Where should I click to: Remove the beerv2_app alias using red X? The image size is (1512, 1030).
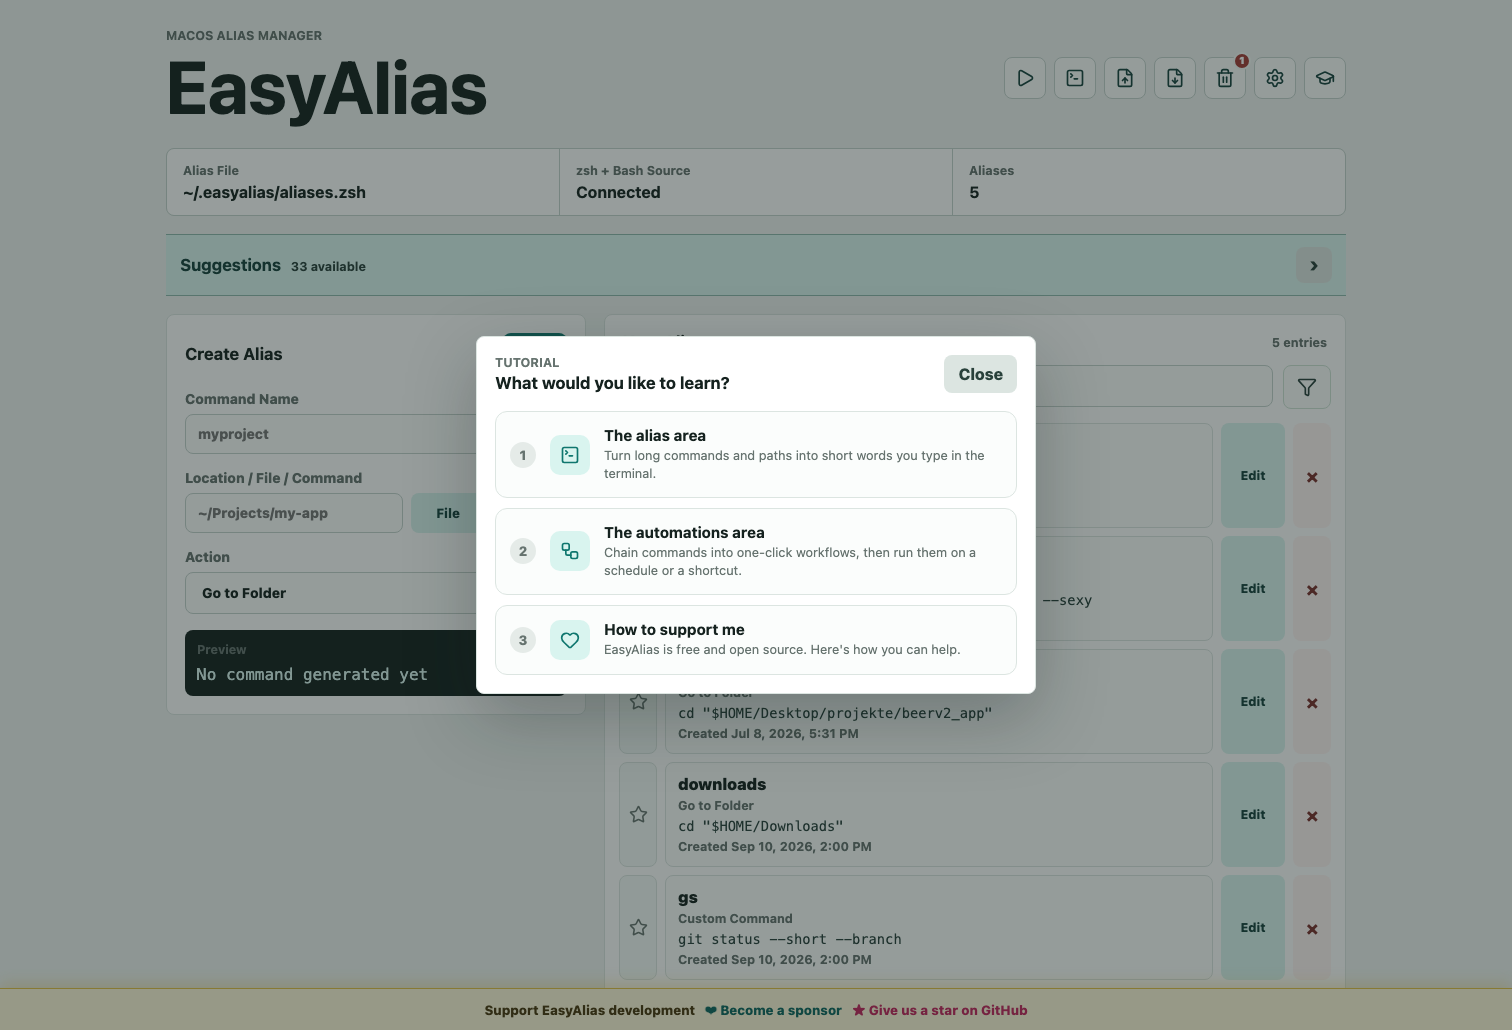pos(1312,703)
